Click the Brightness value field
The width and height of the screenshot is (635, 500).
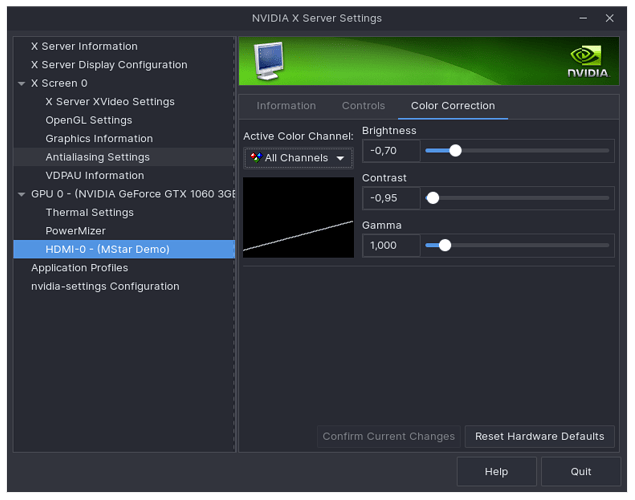click(x=391, y=151)
